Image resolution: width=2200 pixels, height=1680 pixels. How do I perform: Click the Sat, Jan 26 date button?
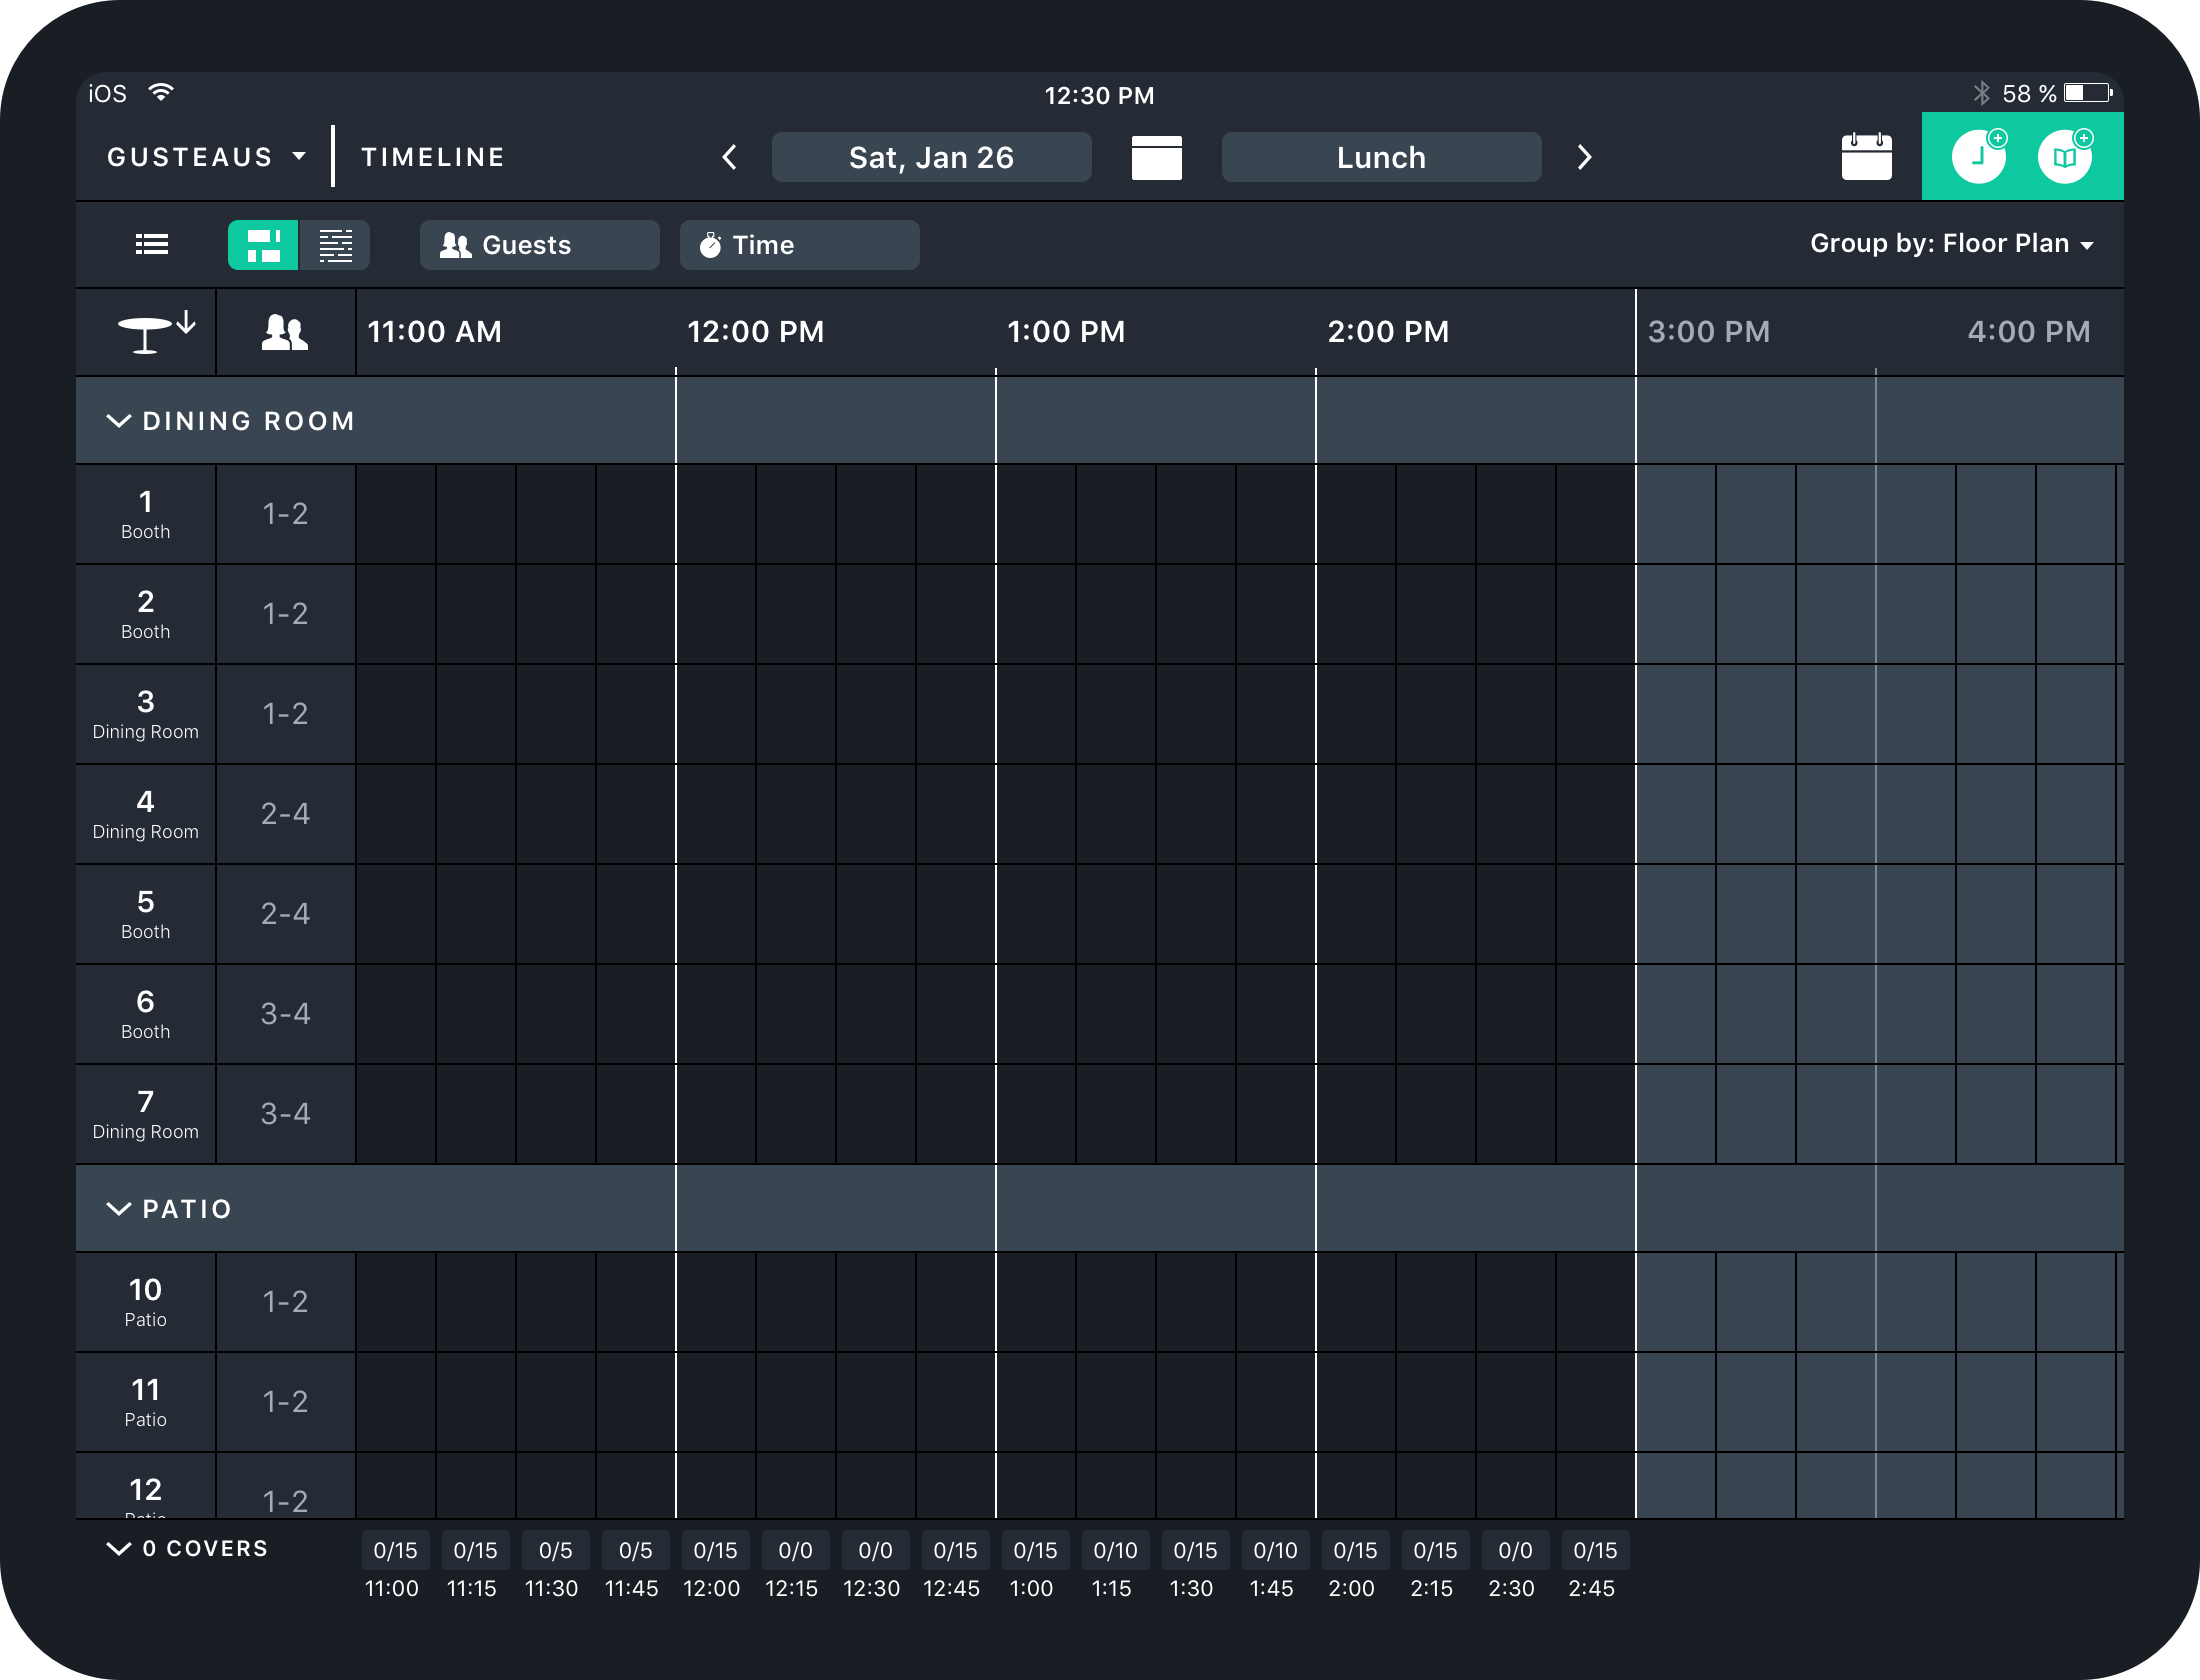(931, 157)
